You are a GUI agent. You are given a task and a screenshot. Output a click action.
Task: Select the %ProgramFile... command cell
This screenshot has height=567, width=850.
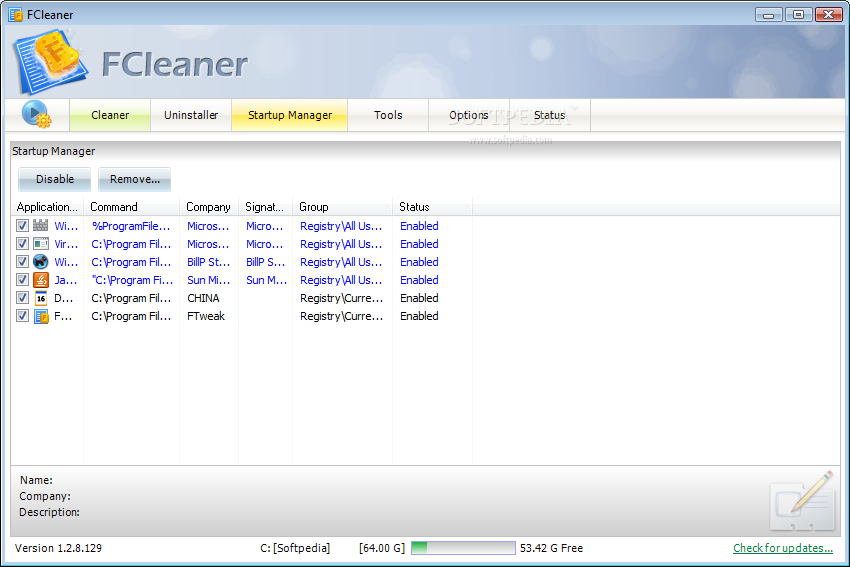coord(131,226)
